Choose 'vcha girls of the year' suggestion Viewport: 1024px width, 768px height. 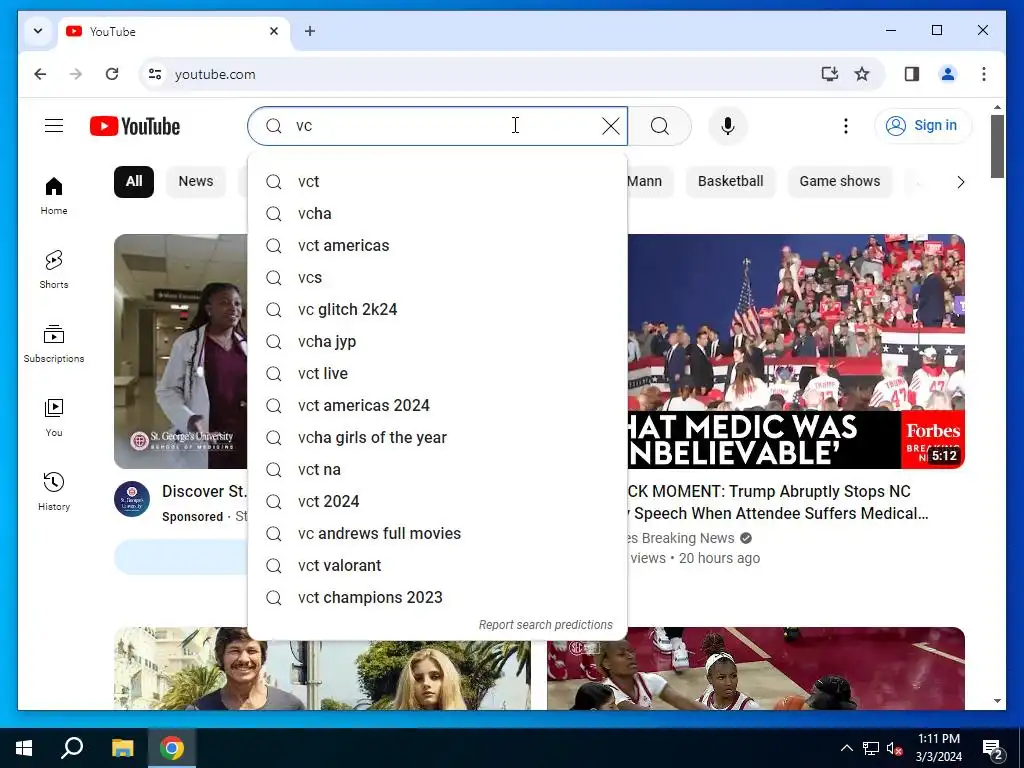pos(438,438)
